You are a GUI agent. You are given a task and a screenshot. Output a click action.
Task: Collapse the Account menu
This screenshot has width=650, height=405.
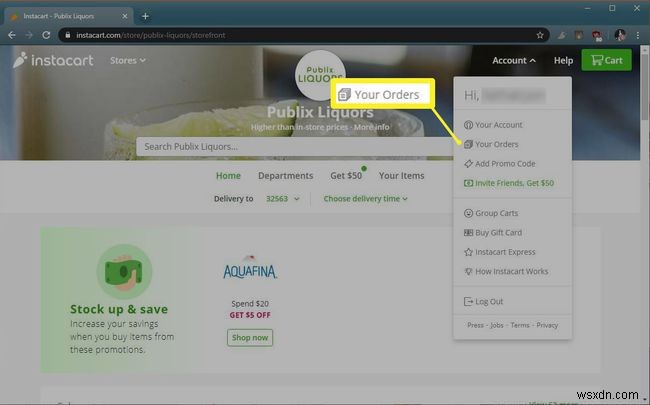click(514, 61)
